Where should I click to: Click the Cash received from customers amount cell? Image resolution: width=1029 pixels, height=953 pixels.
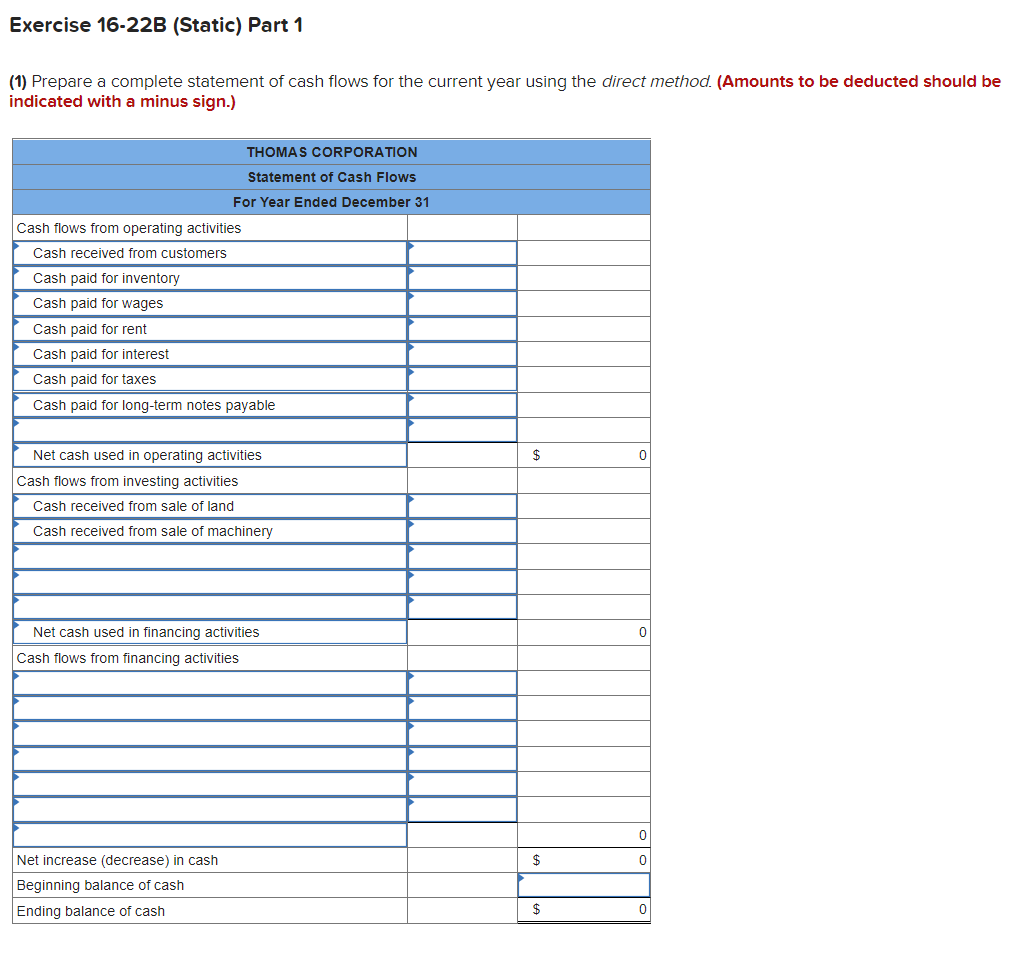(461, 253)
